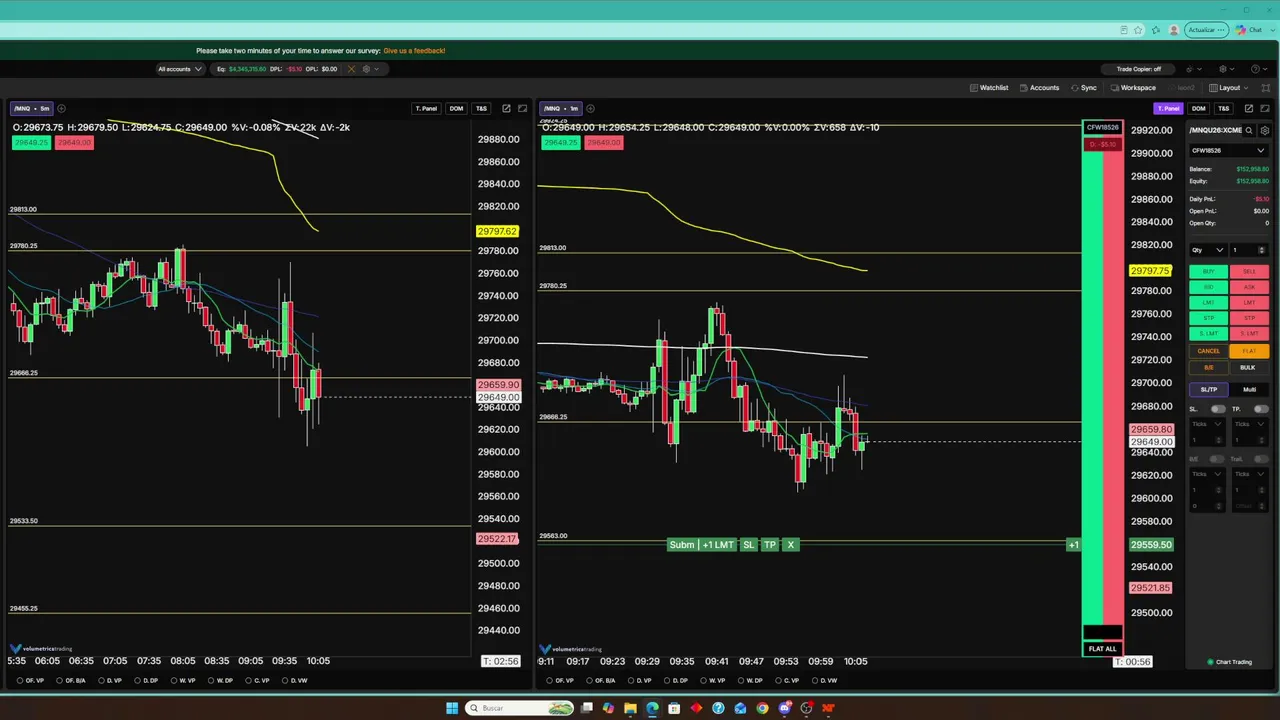Switch to Multi tab
Viewport: 1280px width, 720px height.
pyautogui.click(x=1249, y=390)
